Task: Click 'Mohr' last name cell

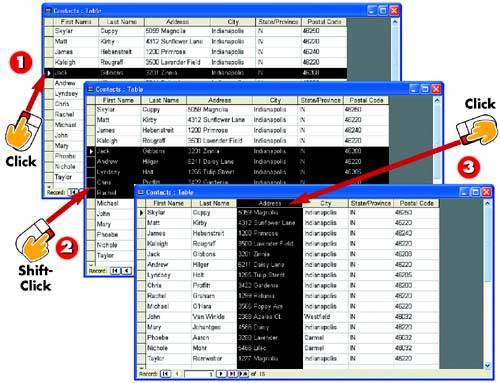Action: pyautogui.click(x=214, y=348)
